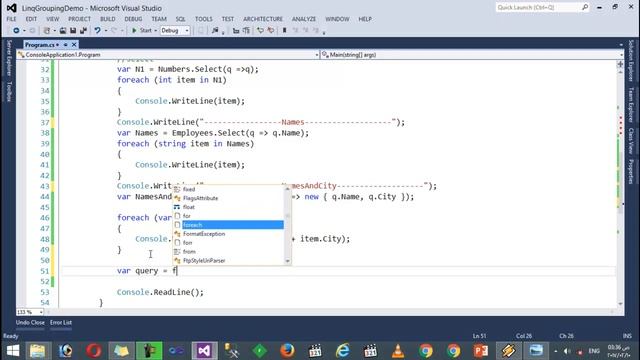The image size is (640, 360).
Task: Open File Explorer from the taskbar
Action: pyautogui.click(x=38, y=351)
